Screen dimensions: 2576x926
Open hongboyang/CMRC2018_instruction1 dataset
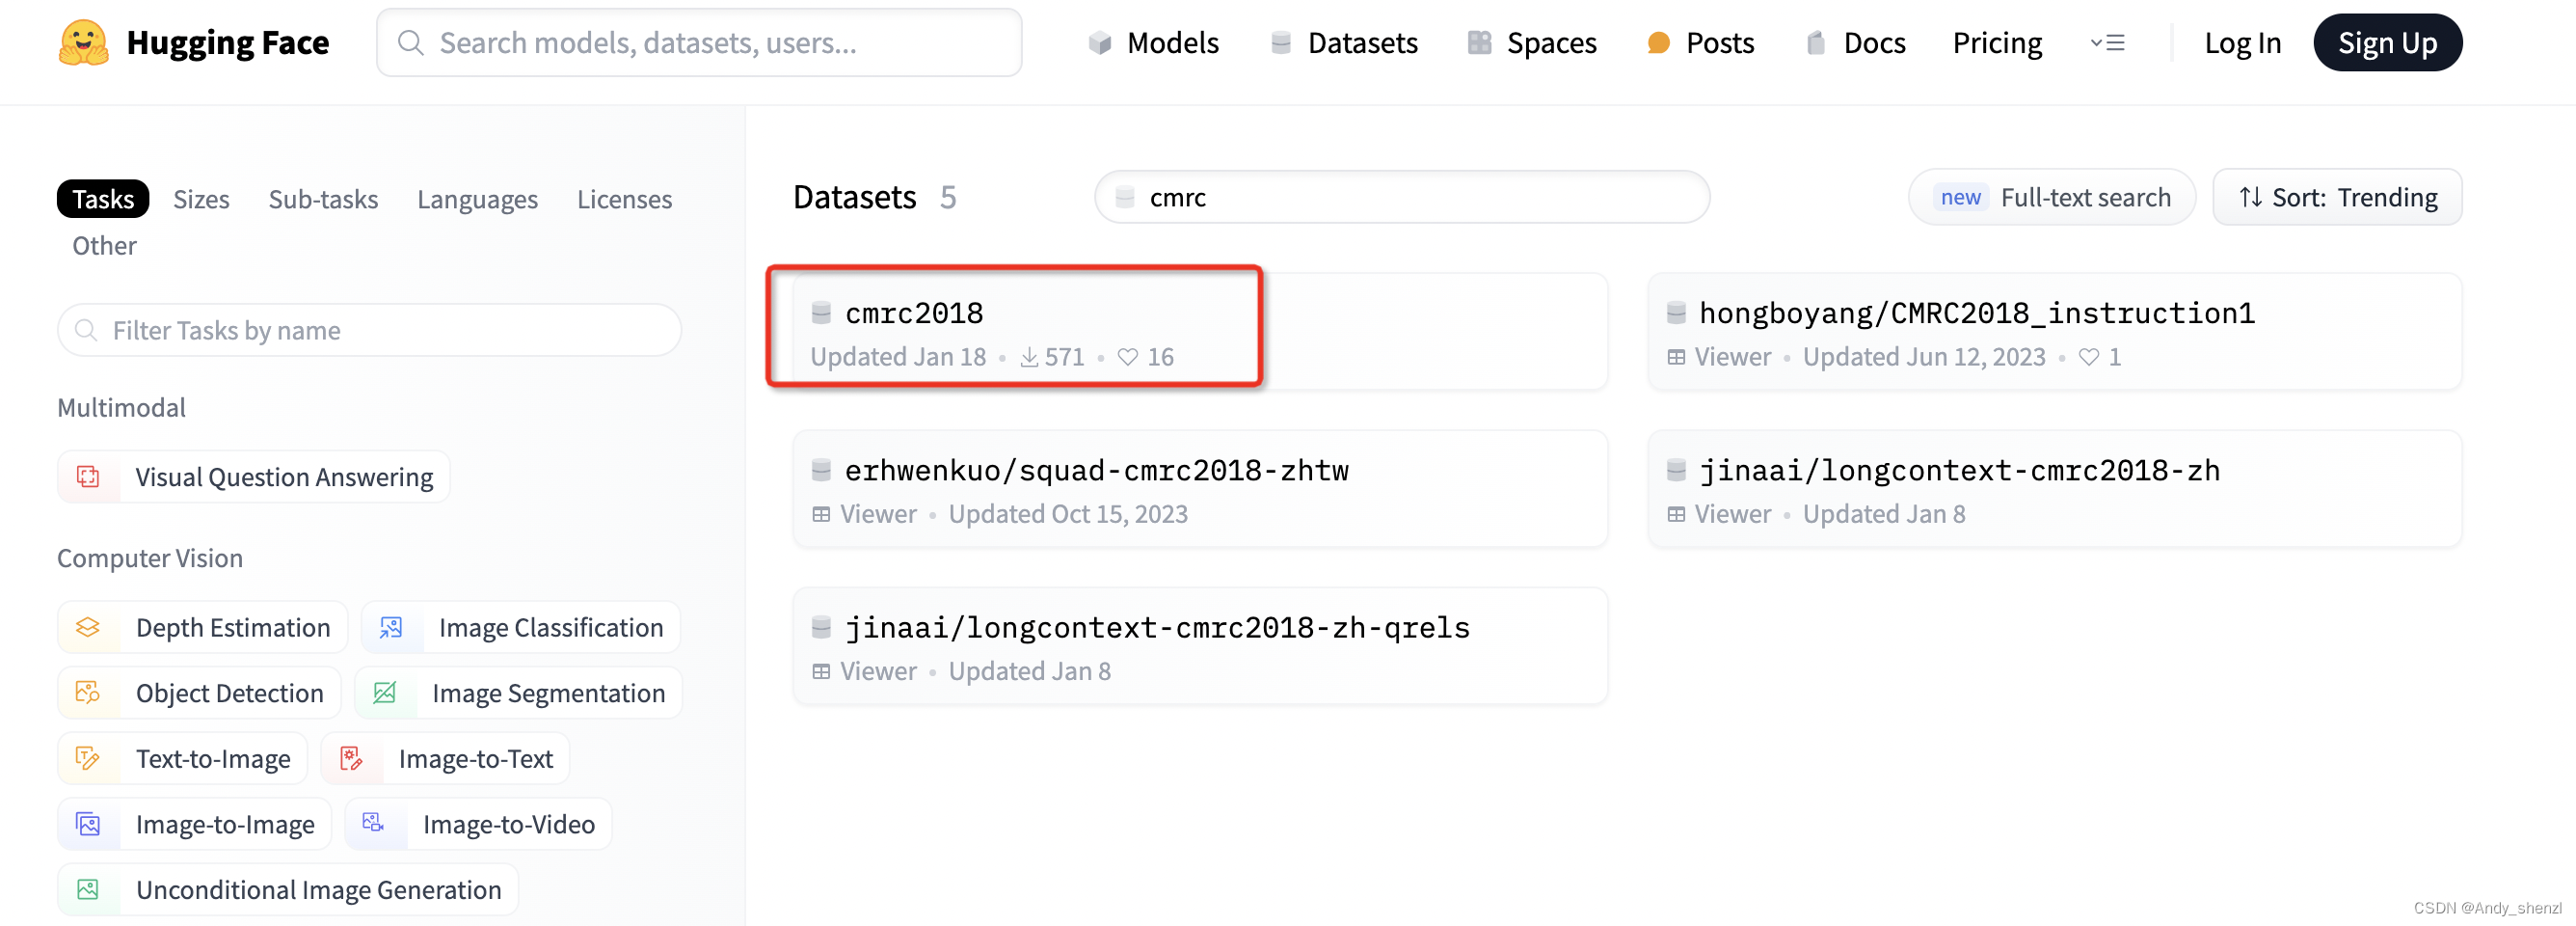click(x=2055, y=332)
